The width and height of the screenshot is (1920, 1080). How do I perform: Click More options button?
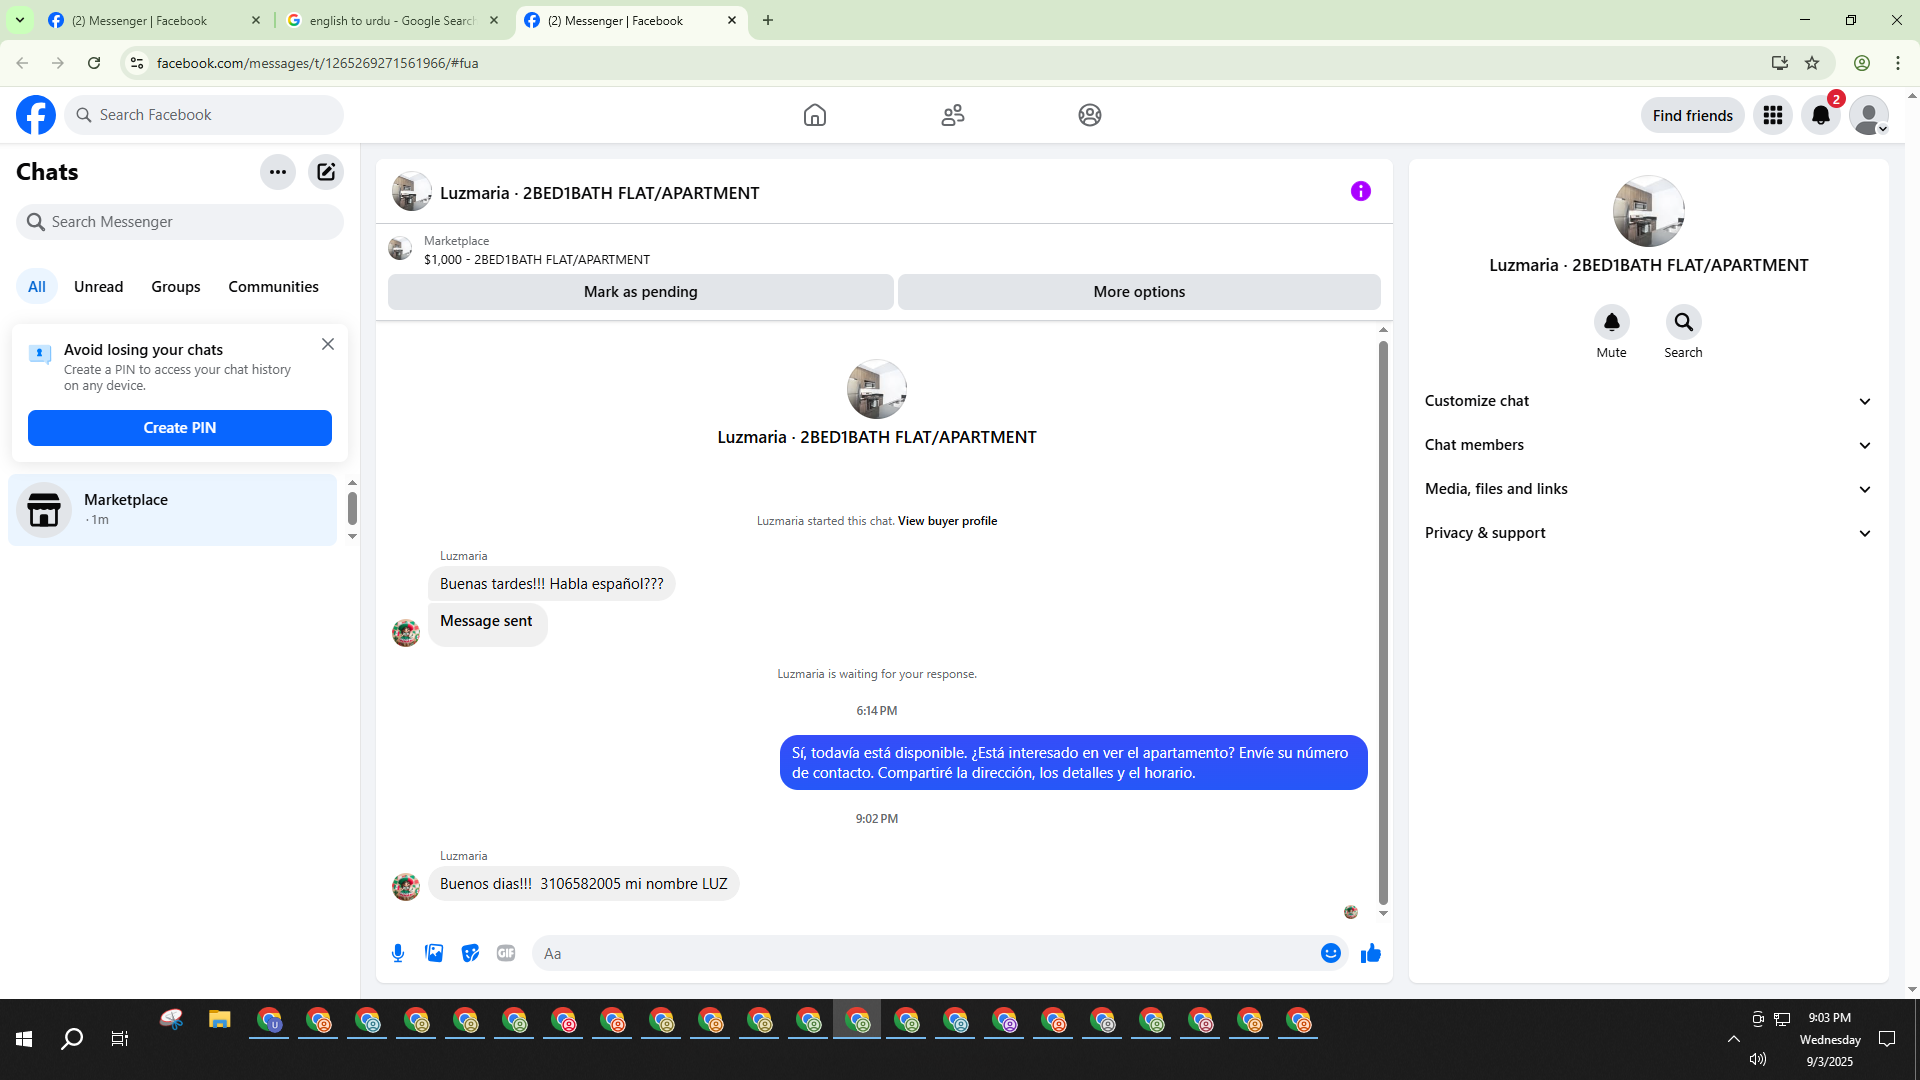click(1139, 292)
